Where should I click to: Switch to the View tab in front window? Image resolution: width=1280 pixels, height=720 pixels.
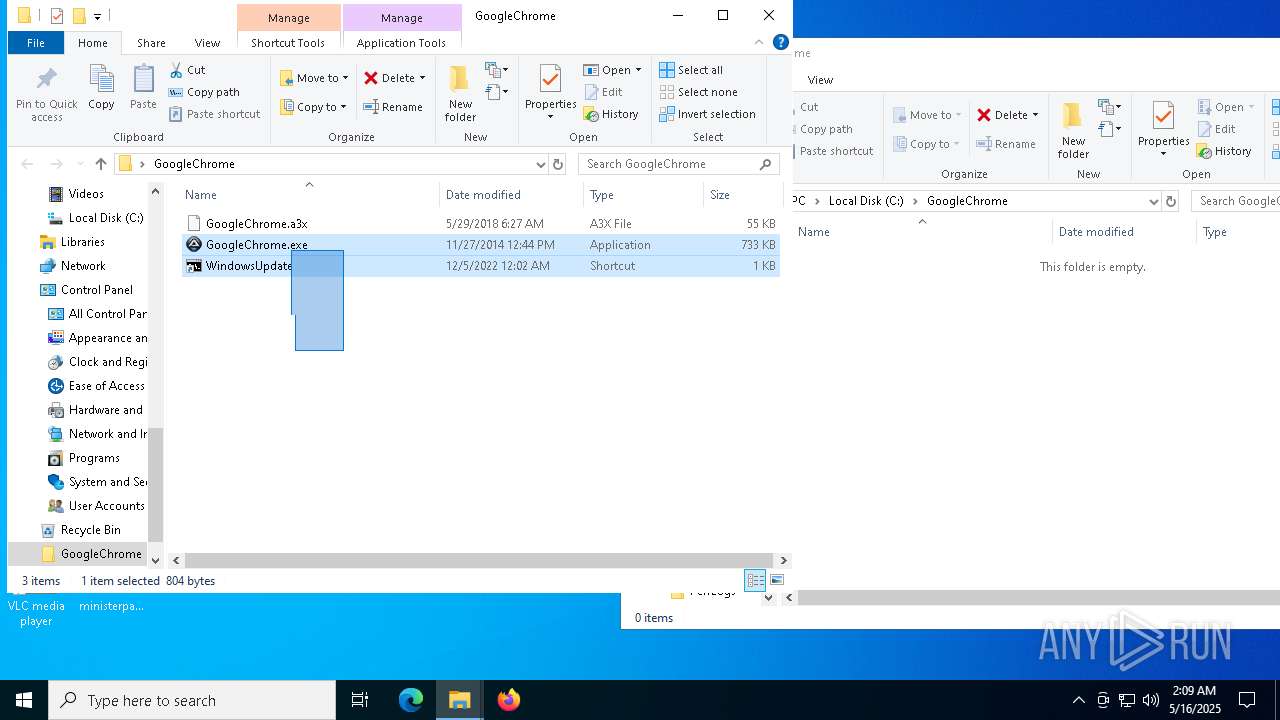(x=207, y=43)
